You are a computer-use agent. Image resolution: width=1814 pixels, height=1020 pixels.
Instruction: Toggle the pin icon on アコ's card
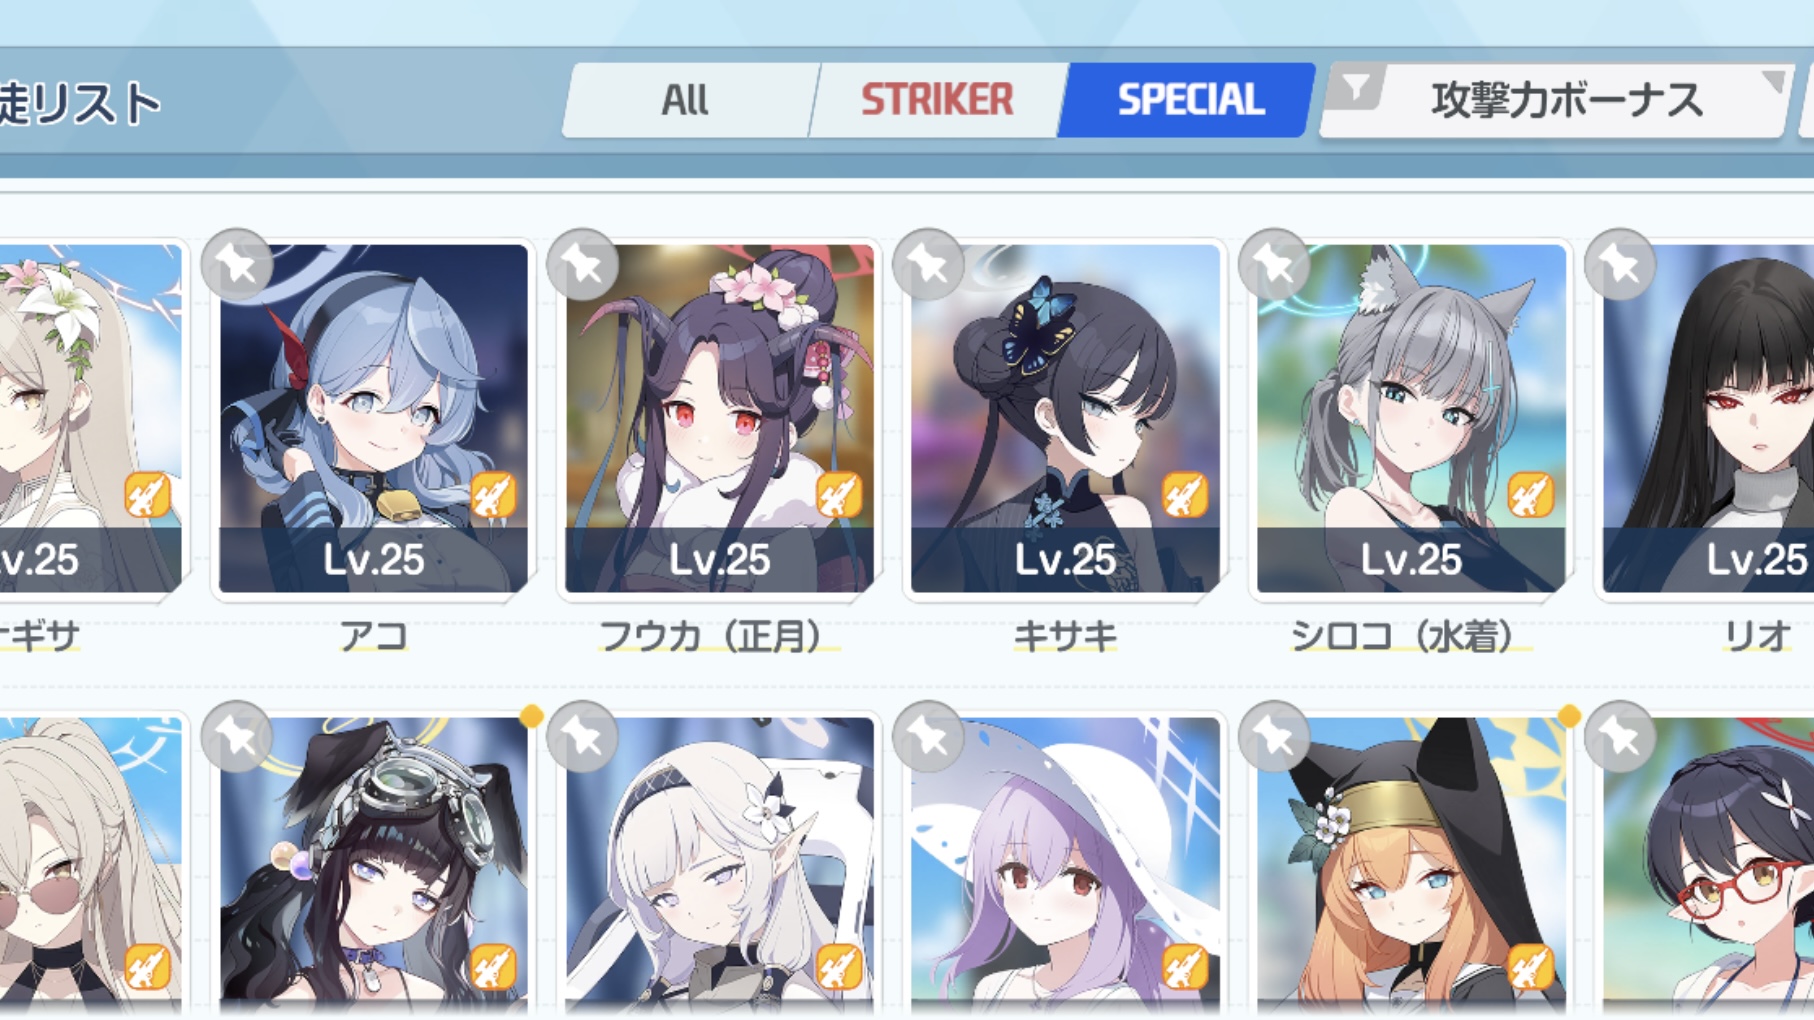tap(237, 265)
